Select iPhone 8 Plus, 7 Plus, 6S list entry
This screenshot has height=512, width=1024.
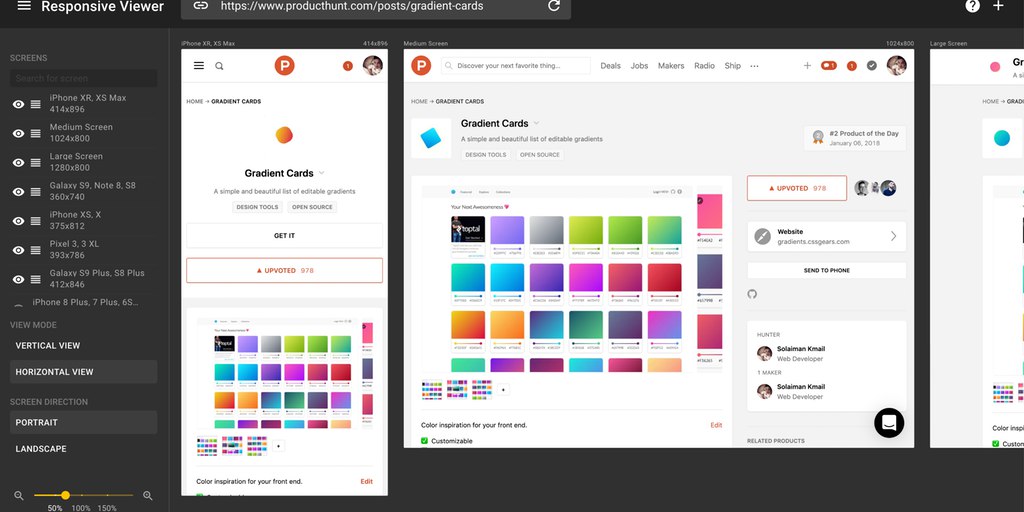85,302
